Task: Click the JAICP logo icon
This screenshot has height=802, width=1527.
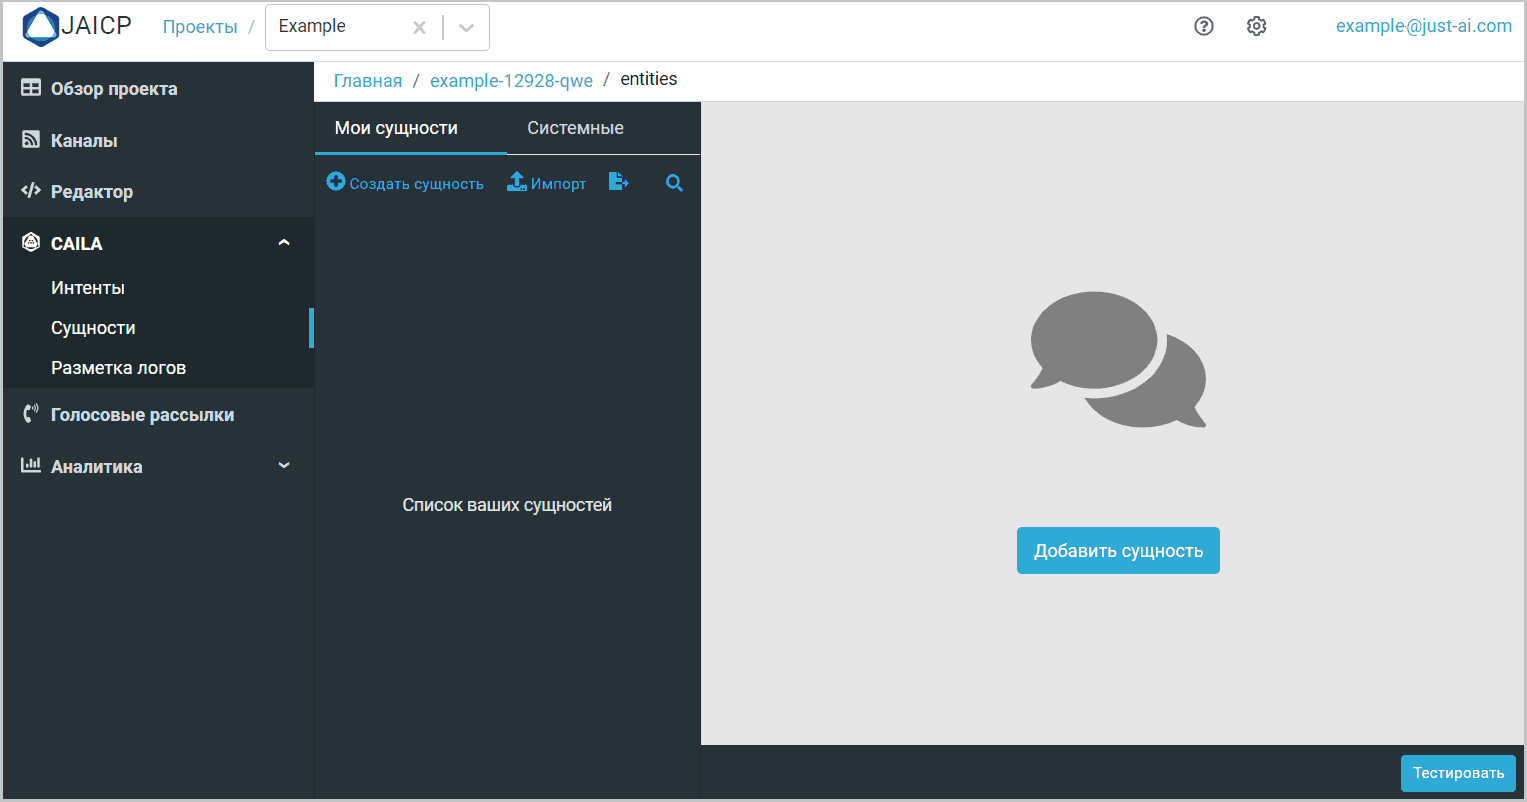Action: coord(41,27)
